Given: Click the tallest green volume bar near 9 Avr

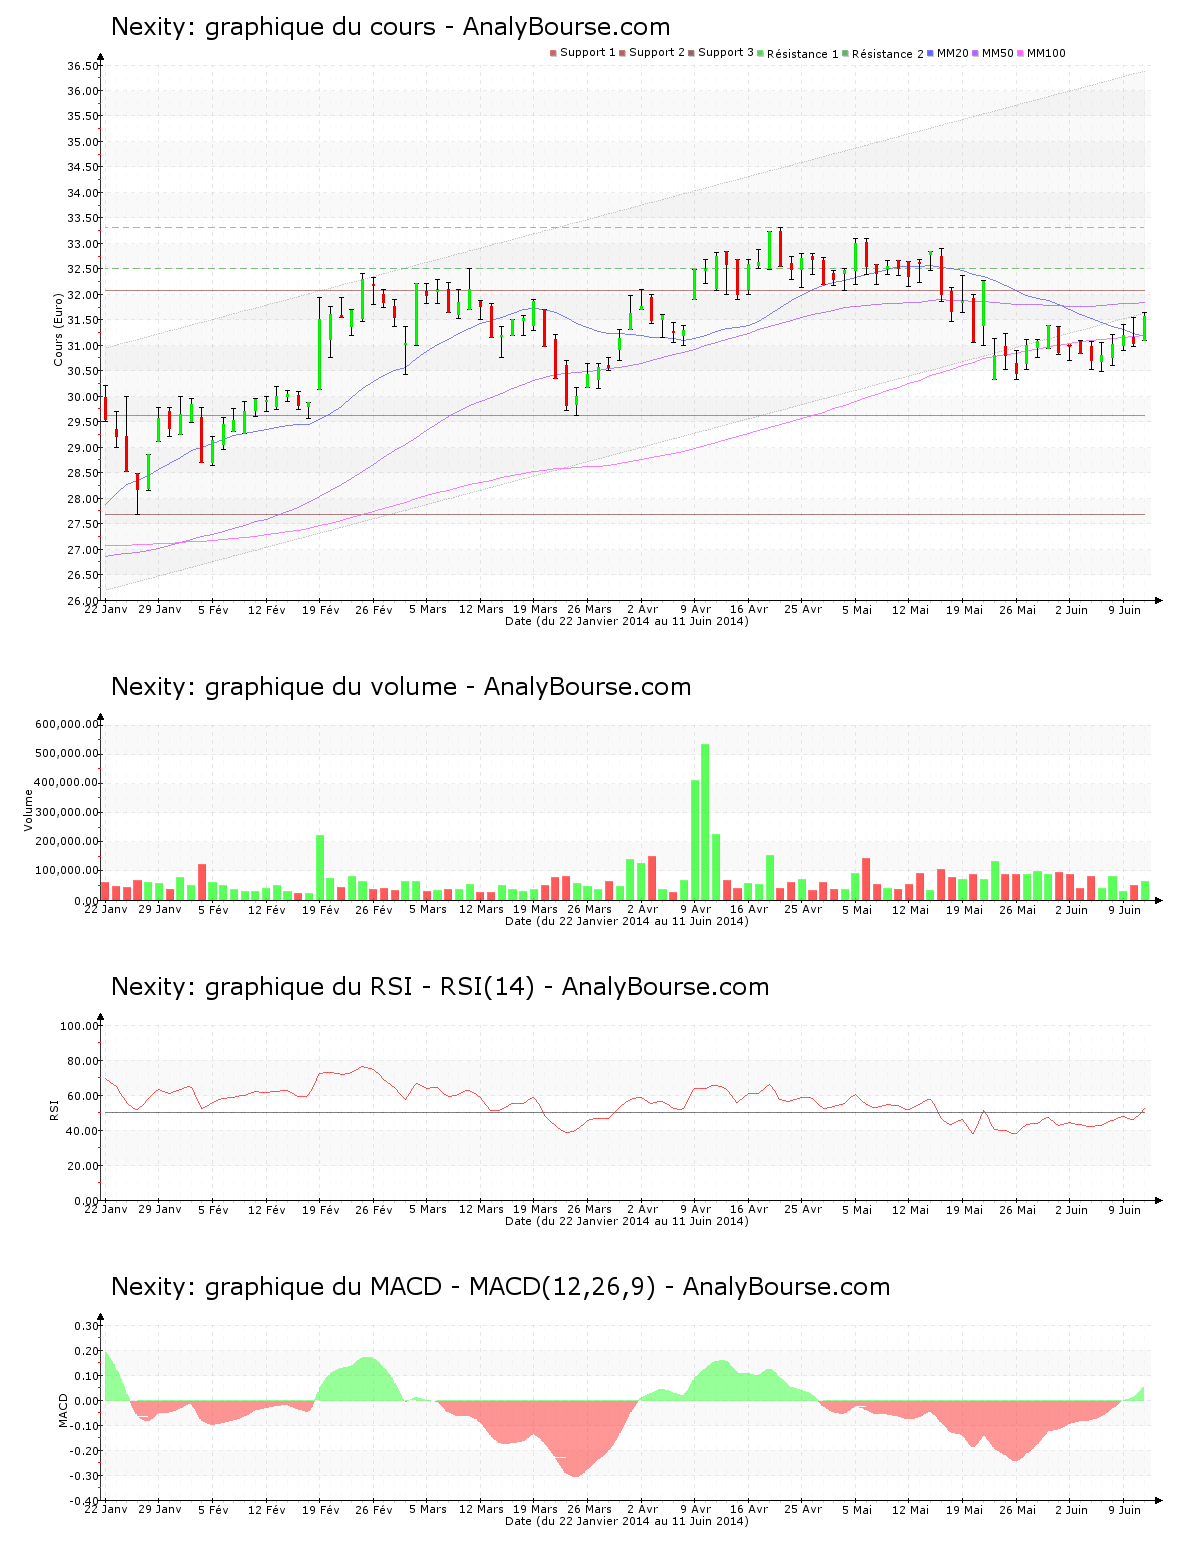Looking at the screenshot, I should [705, 822].
